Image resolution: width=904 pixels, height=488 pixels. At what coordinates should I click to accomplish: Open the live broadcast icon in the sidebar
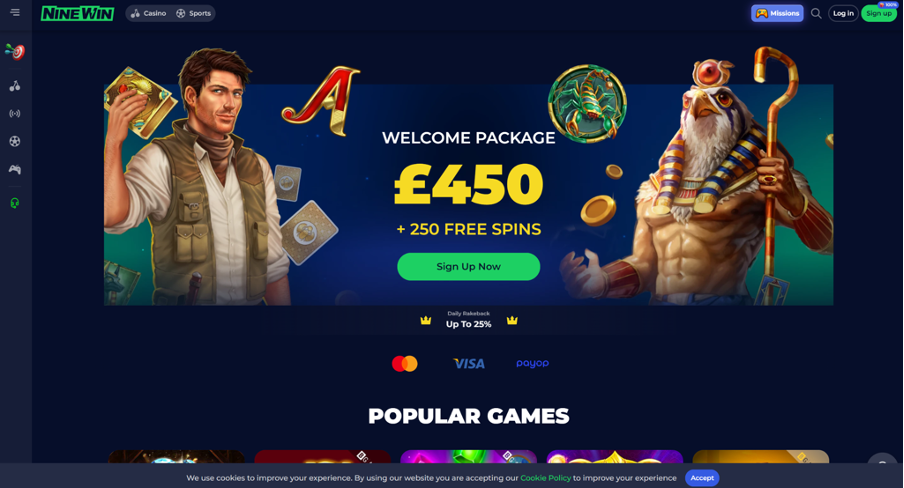point(15,114)
